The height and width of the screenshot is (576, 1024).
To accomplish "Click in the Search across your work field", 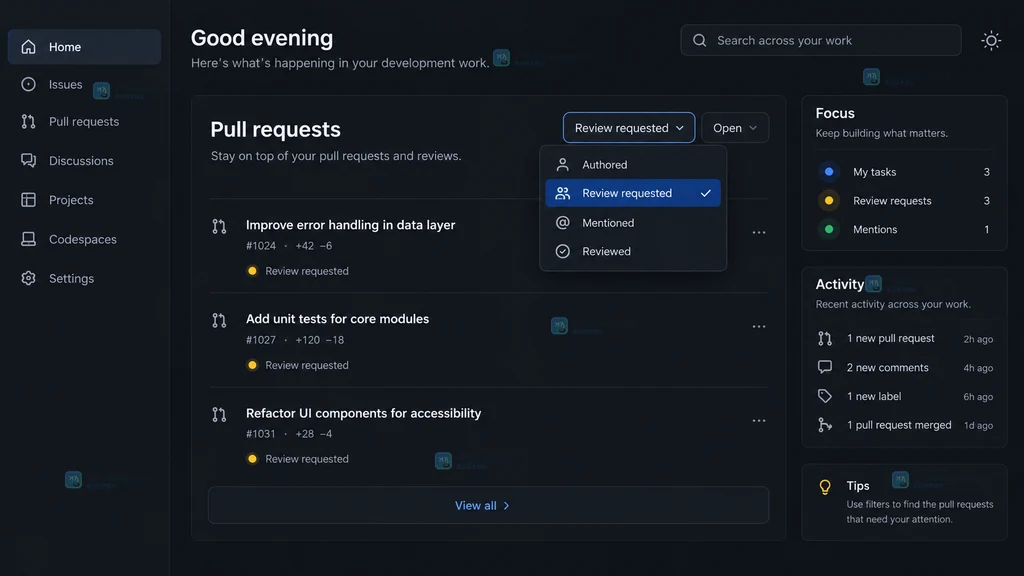I will 821,40.
